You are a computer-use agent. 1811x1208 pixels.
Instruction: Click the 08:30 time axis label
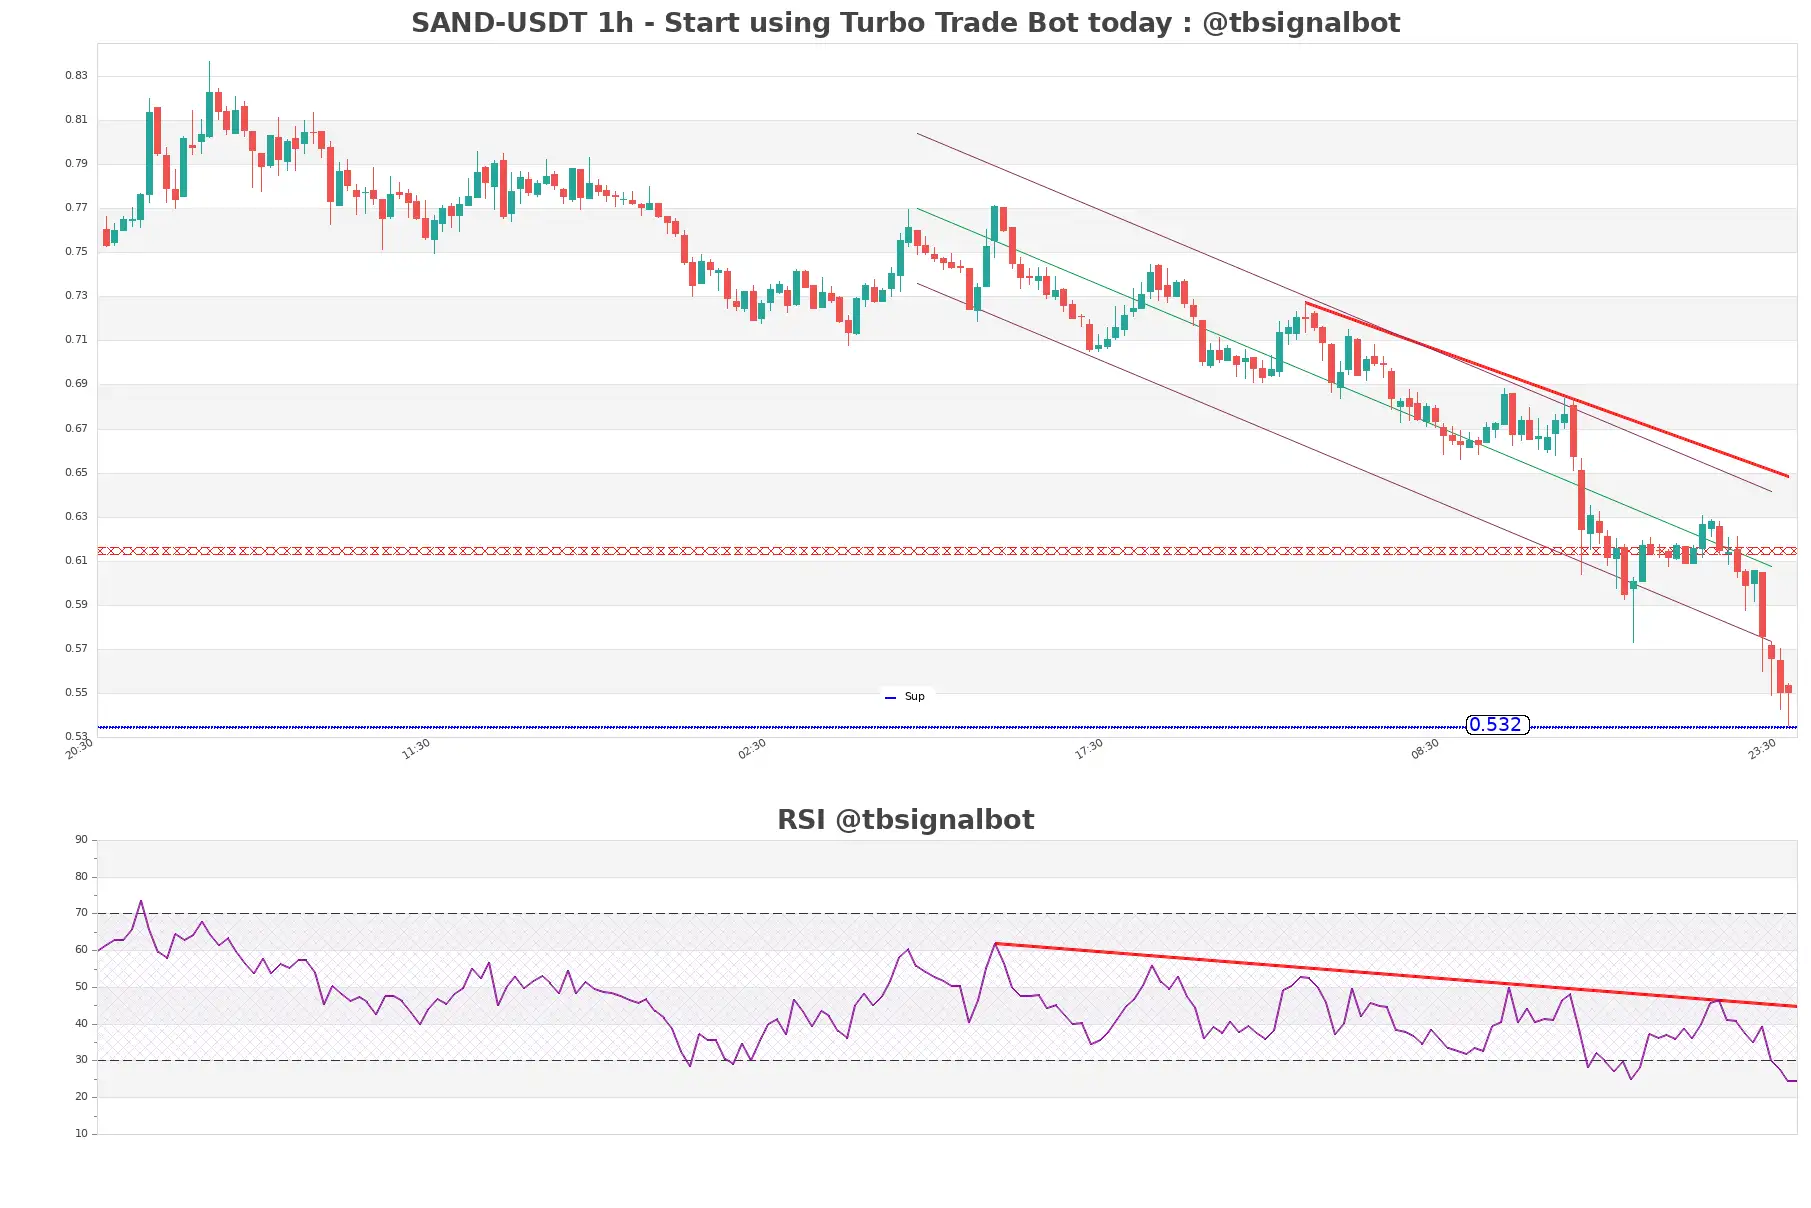(x=1425, y=749)
